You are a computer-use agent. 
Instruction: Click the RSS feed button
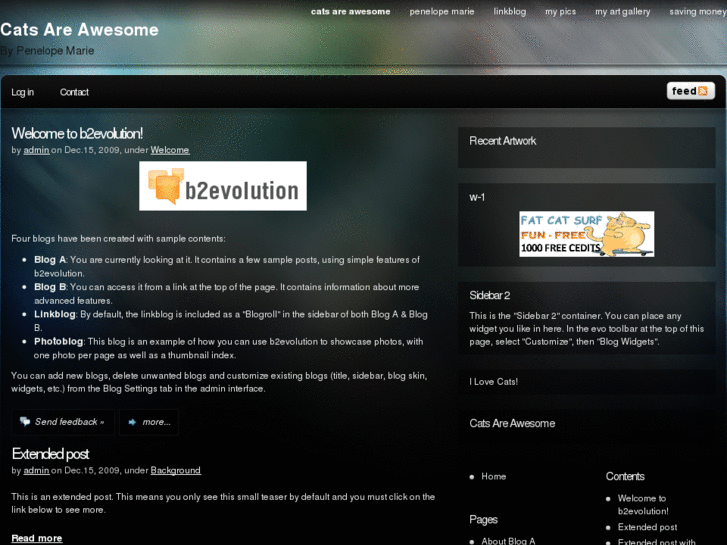pyautogui.click(x=690, y=91)
